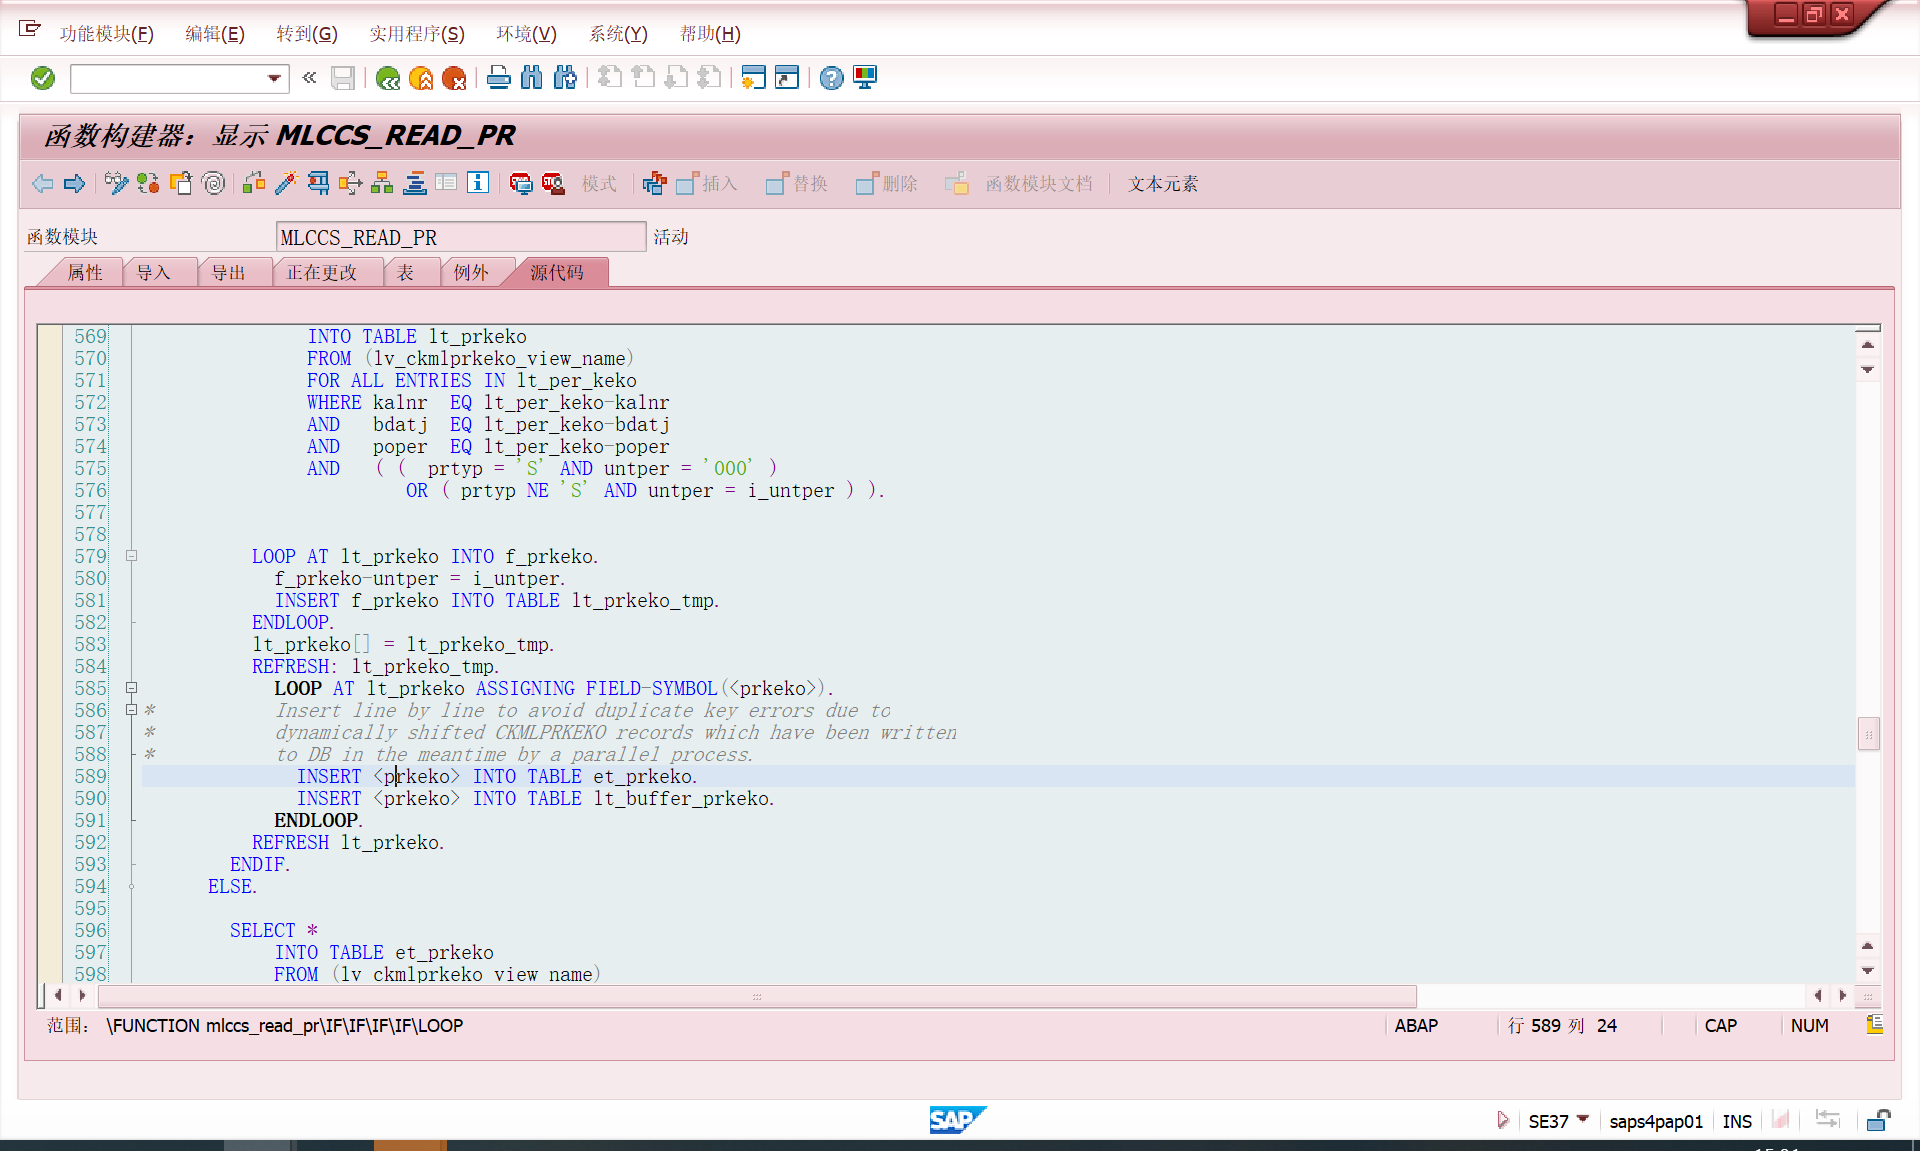Viewport: 1920px width, 1151px height.
Task: Click the vertical scrollbar thumb
Action: [x=1867, y=735]
